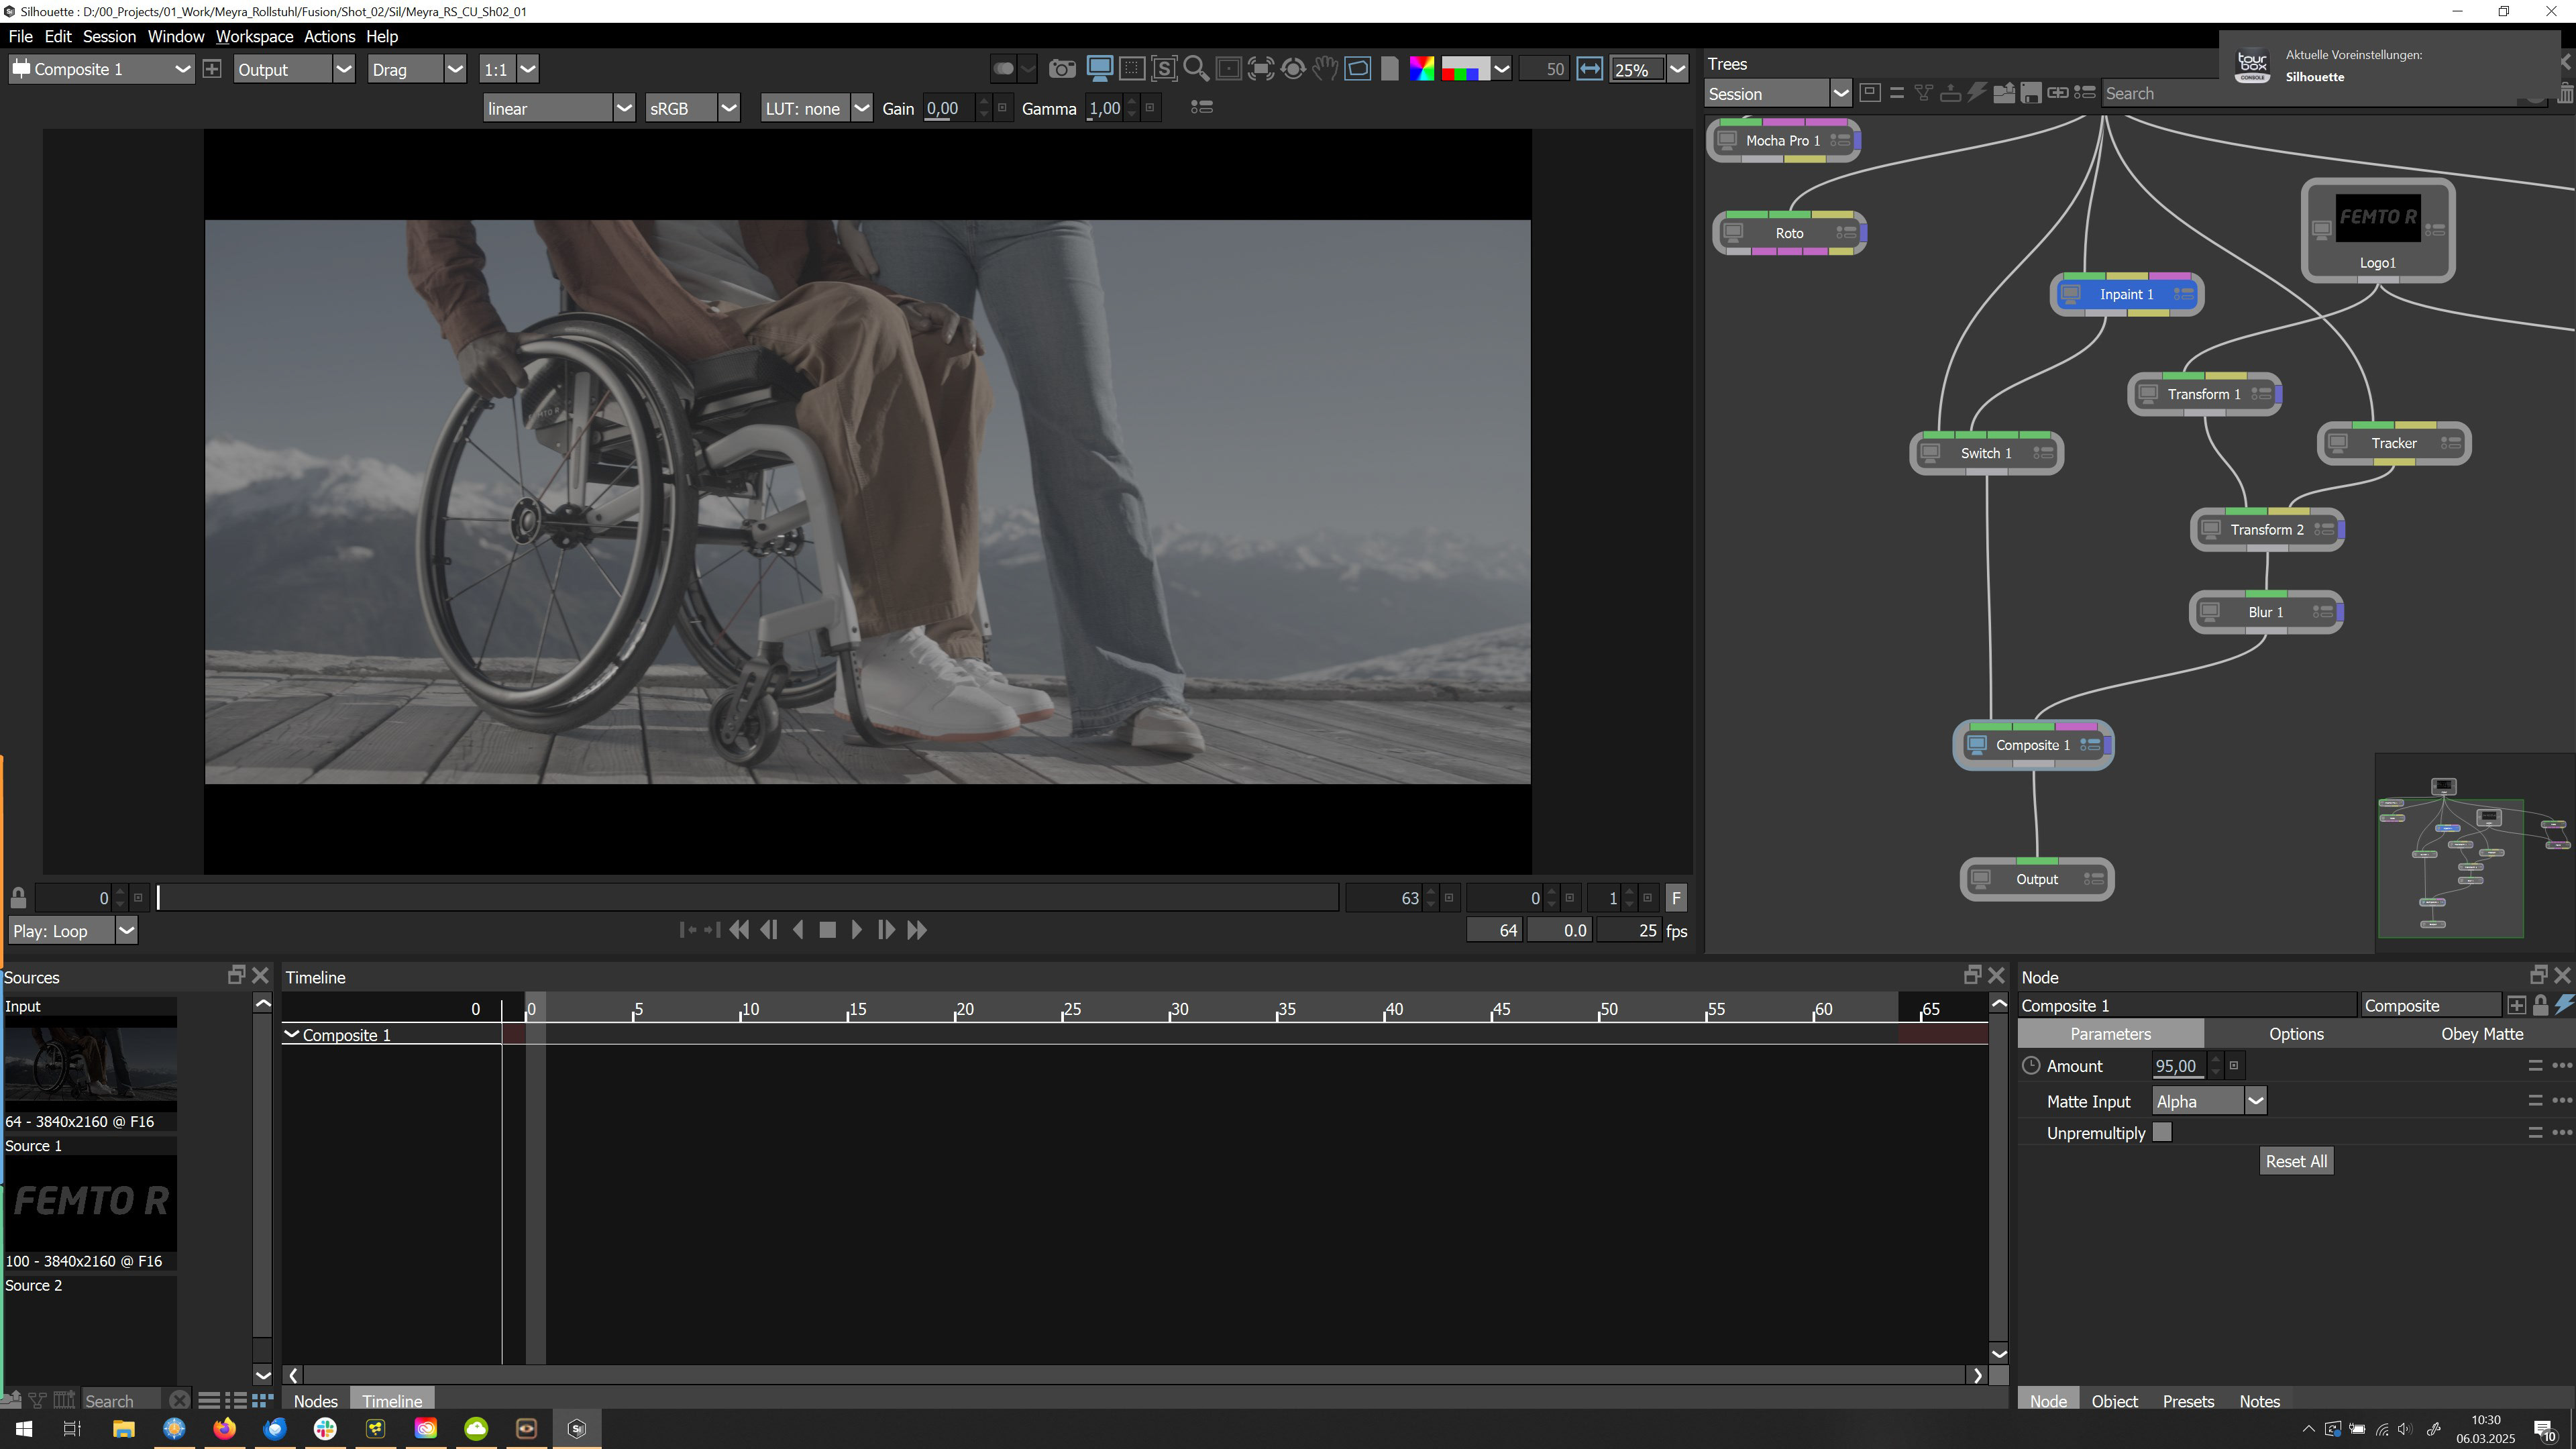2576x1449 pixels.
Task: Toggle the timeline lock icon
Action: click(18, 897)
